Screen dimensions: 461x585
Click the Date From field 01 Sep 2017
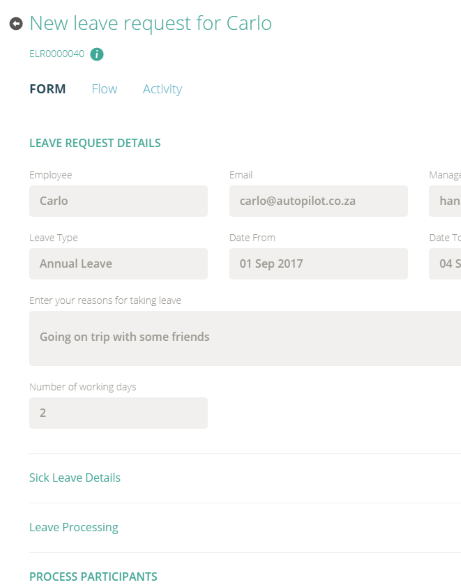point(319,264)
